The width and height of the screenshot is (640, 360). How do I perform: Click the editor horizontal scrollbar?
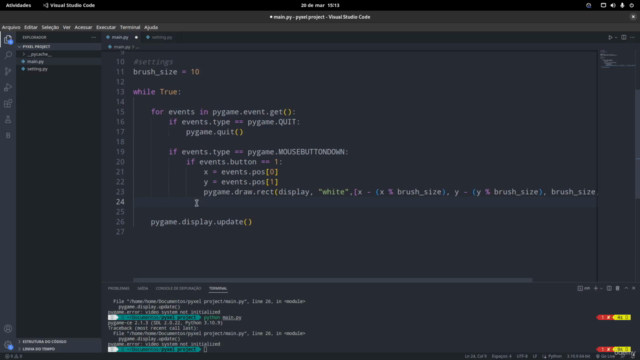pyautogui.click(x=333, y=280)
